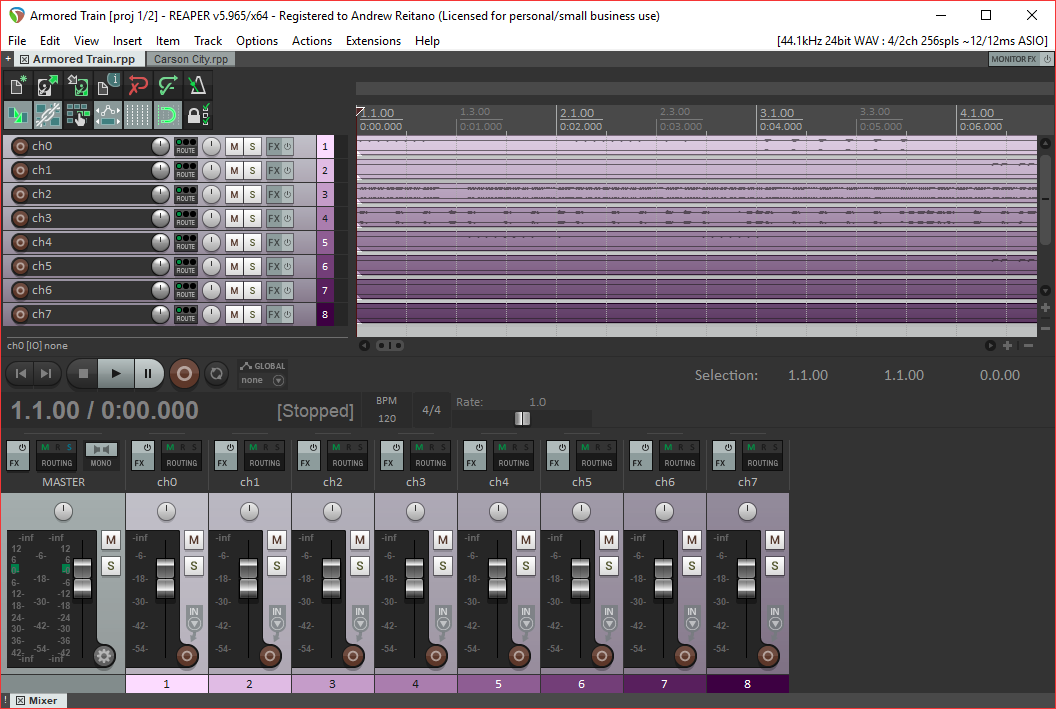Image resolution: width=1056 pixels, height=709 pixels.
Task: Click the ROUTING button on mixer ch4
Action: 514,463
